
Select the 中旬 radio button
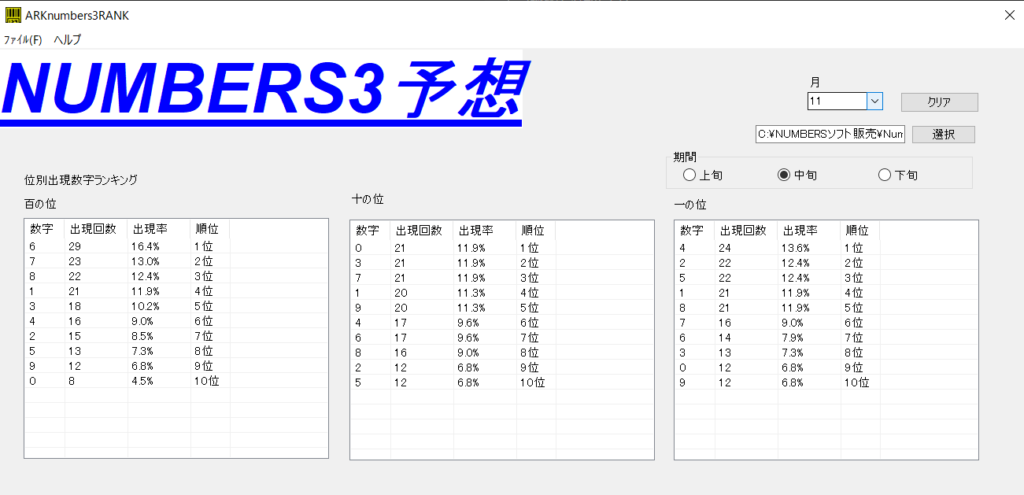point(784,175)
